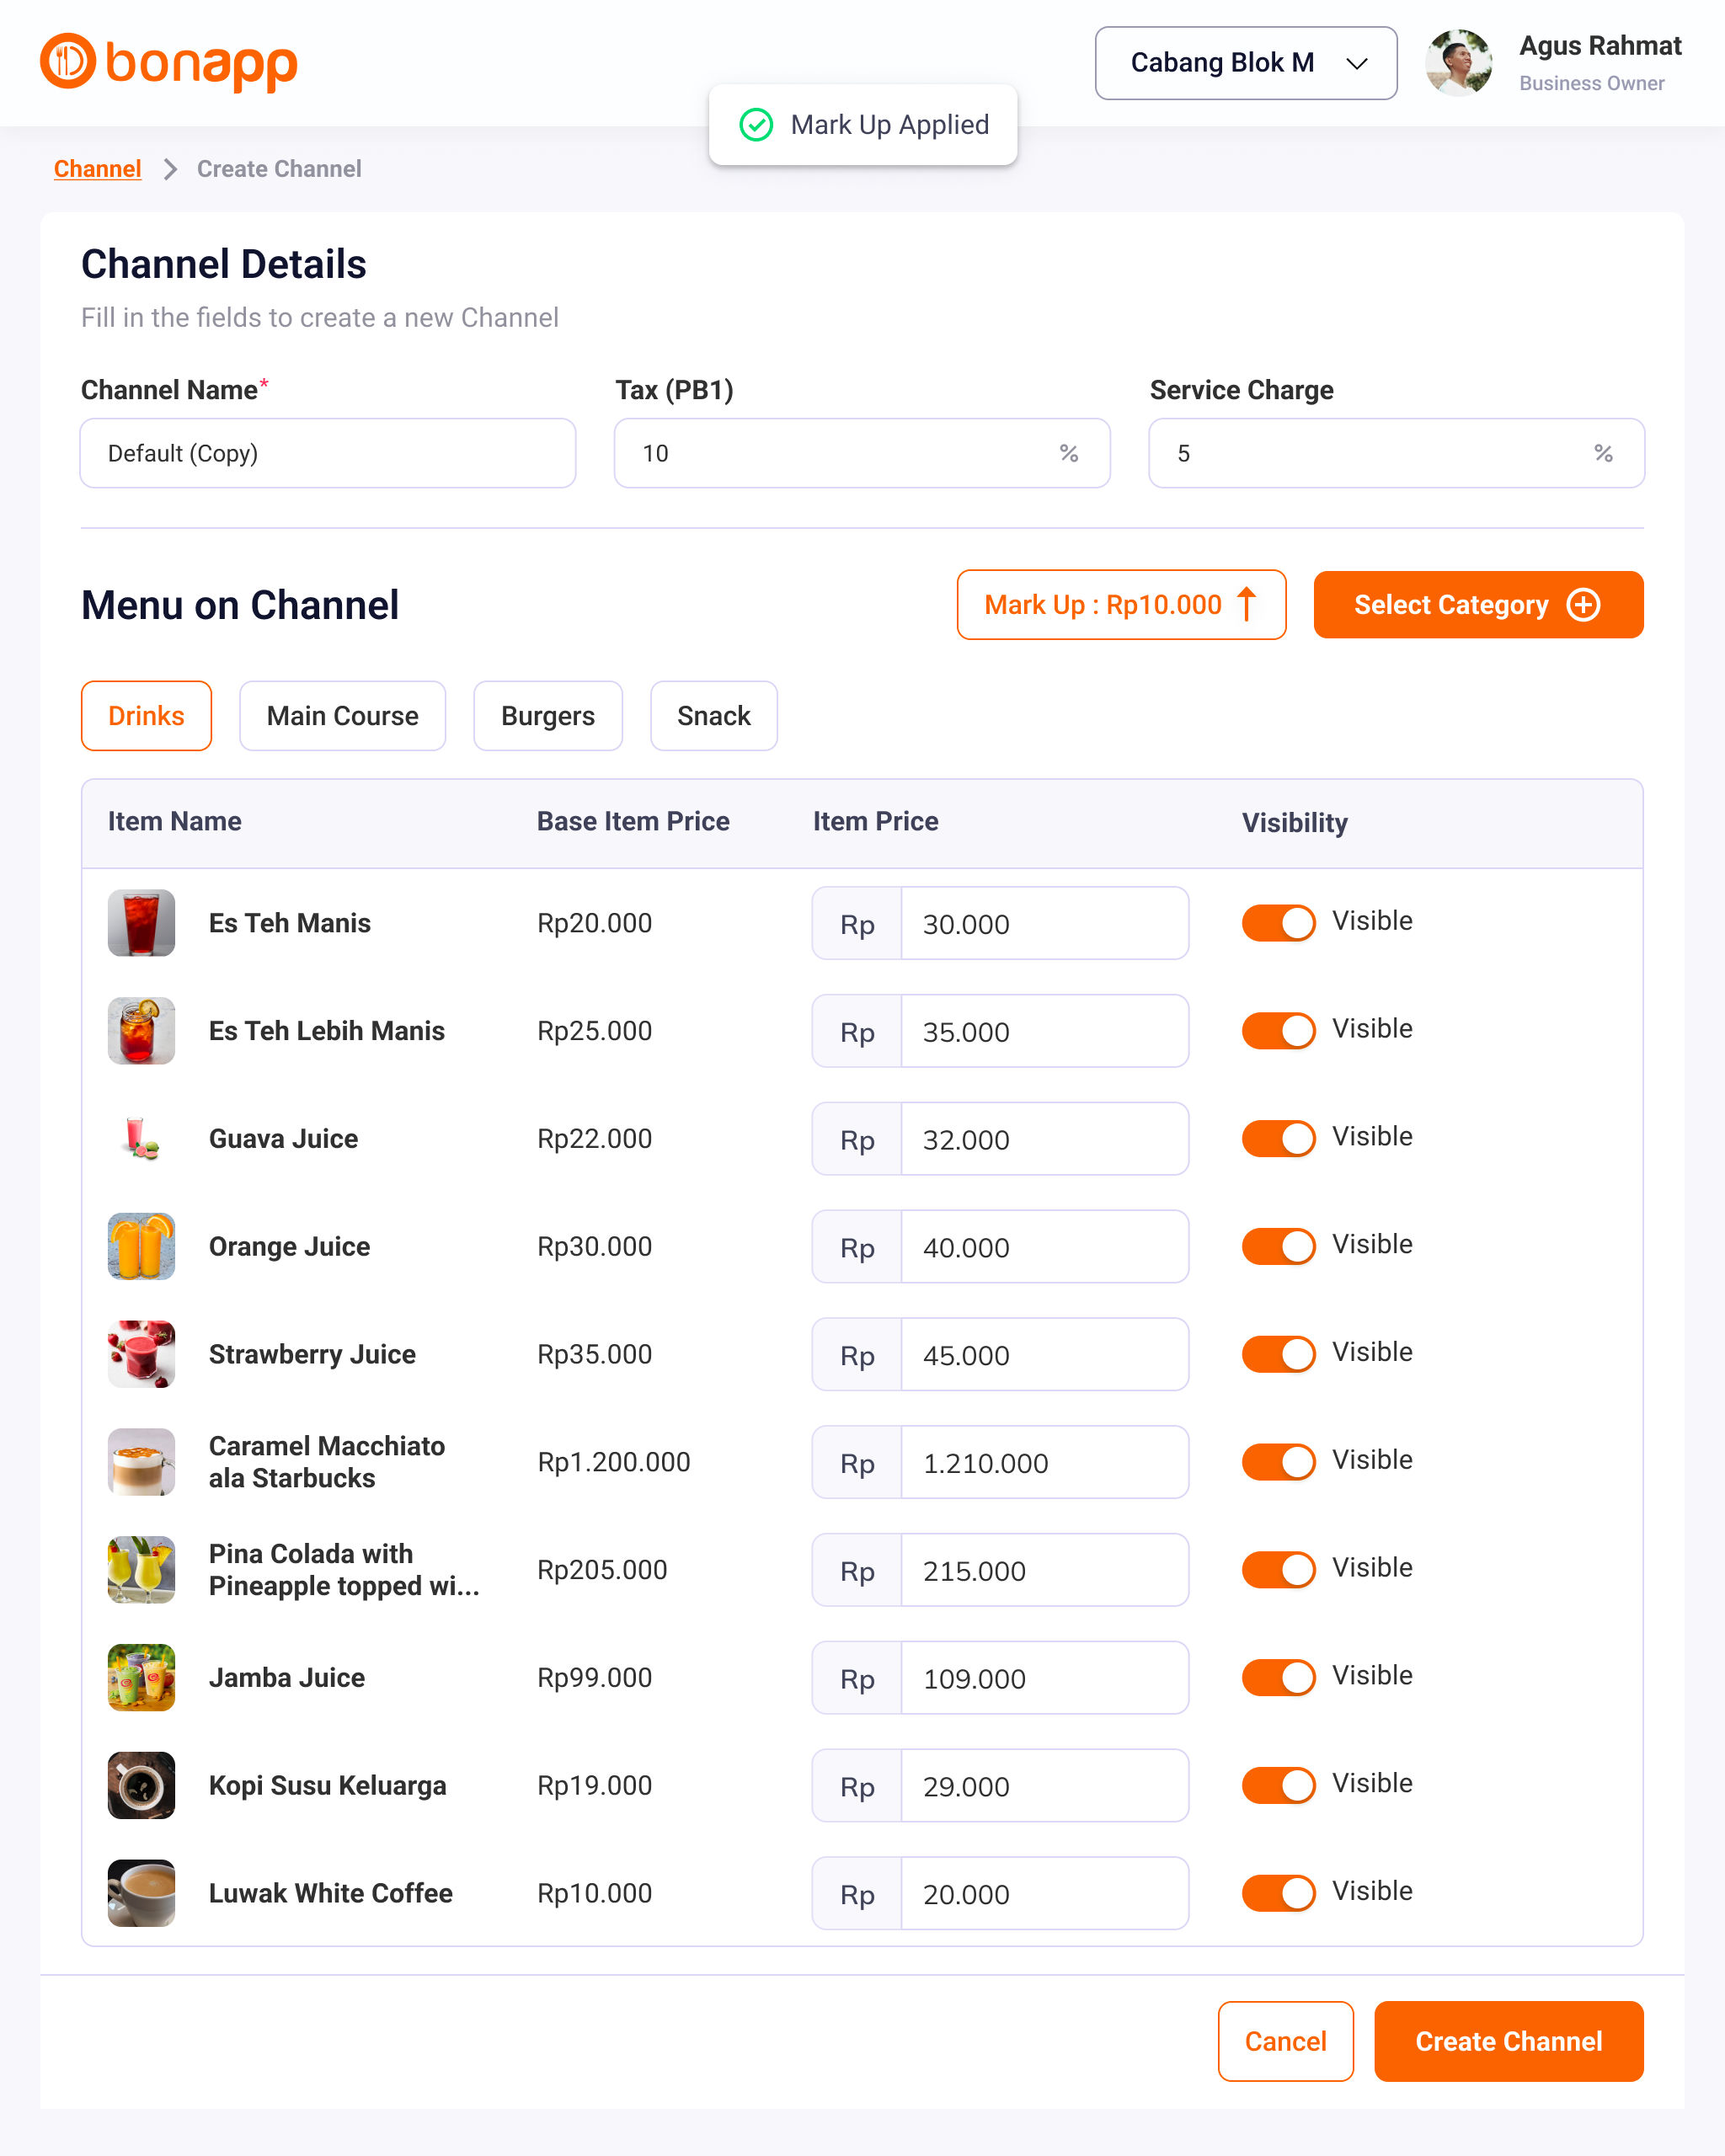This screenshot has width=1725, height=2156.
Task: Click Luwak White Coffee thumbnail image
Action: [x=141, y=1893]
